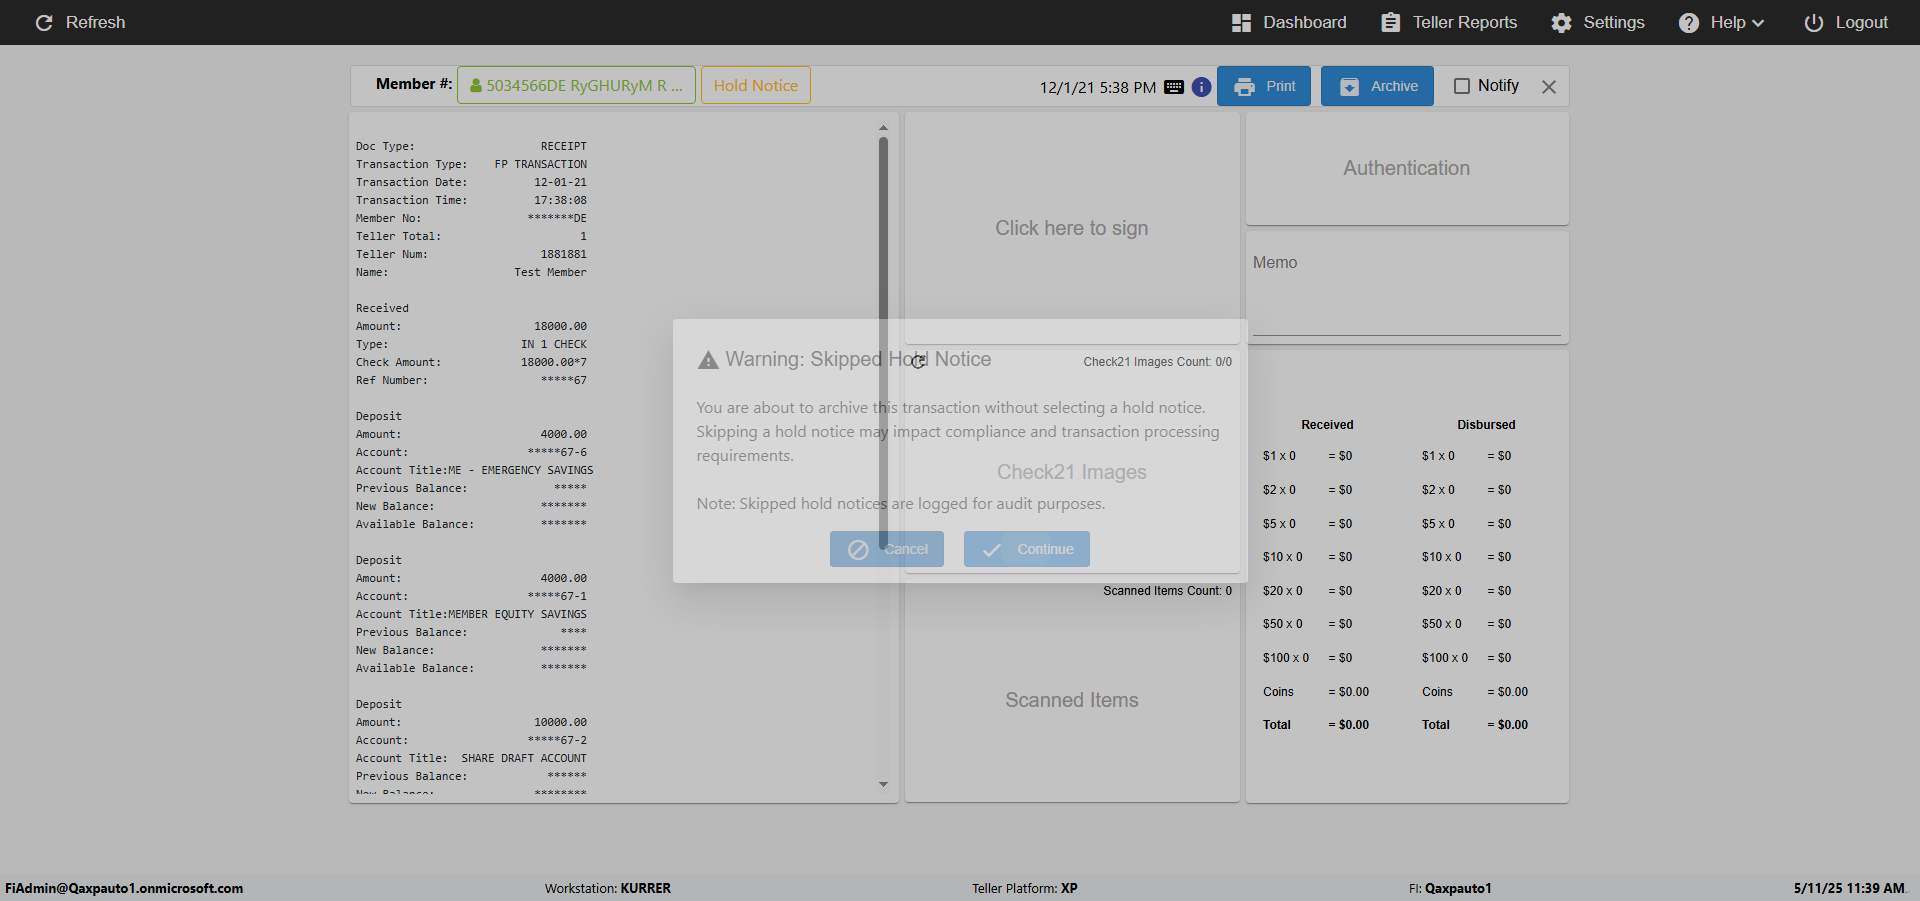
Task: Click '$100 x 0' under Received
Action: 1286,658
